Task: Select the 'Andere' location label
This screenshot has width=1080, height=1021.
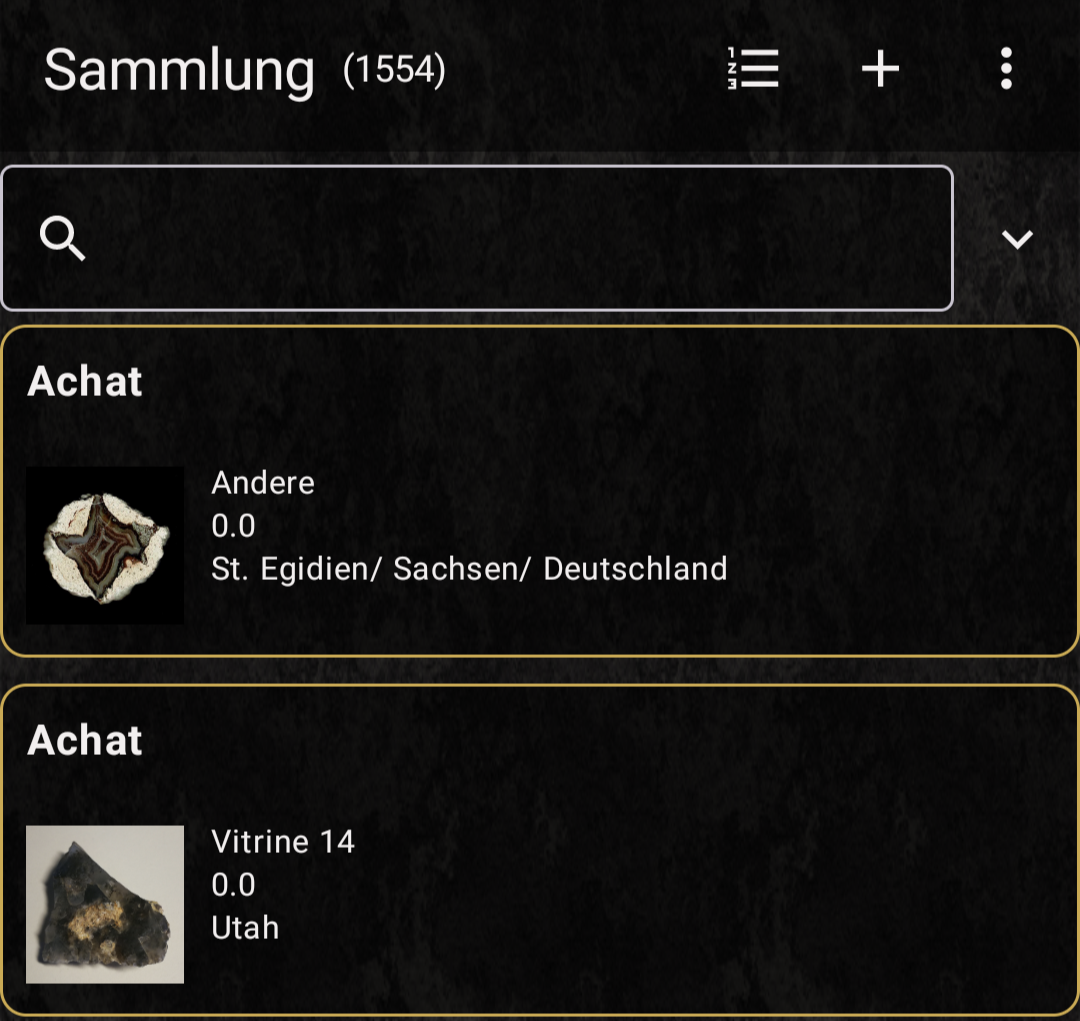Action: point(263,483)
